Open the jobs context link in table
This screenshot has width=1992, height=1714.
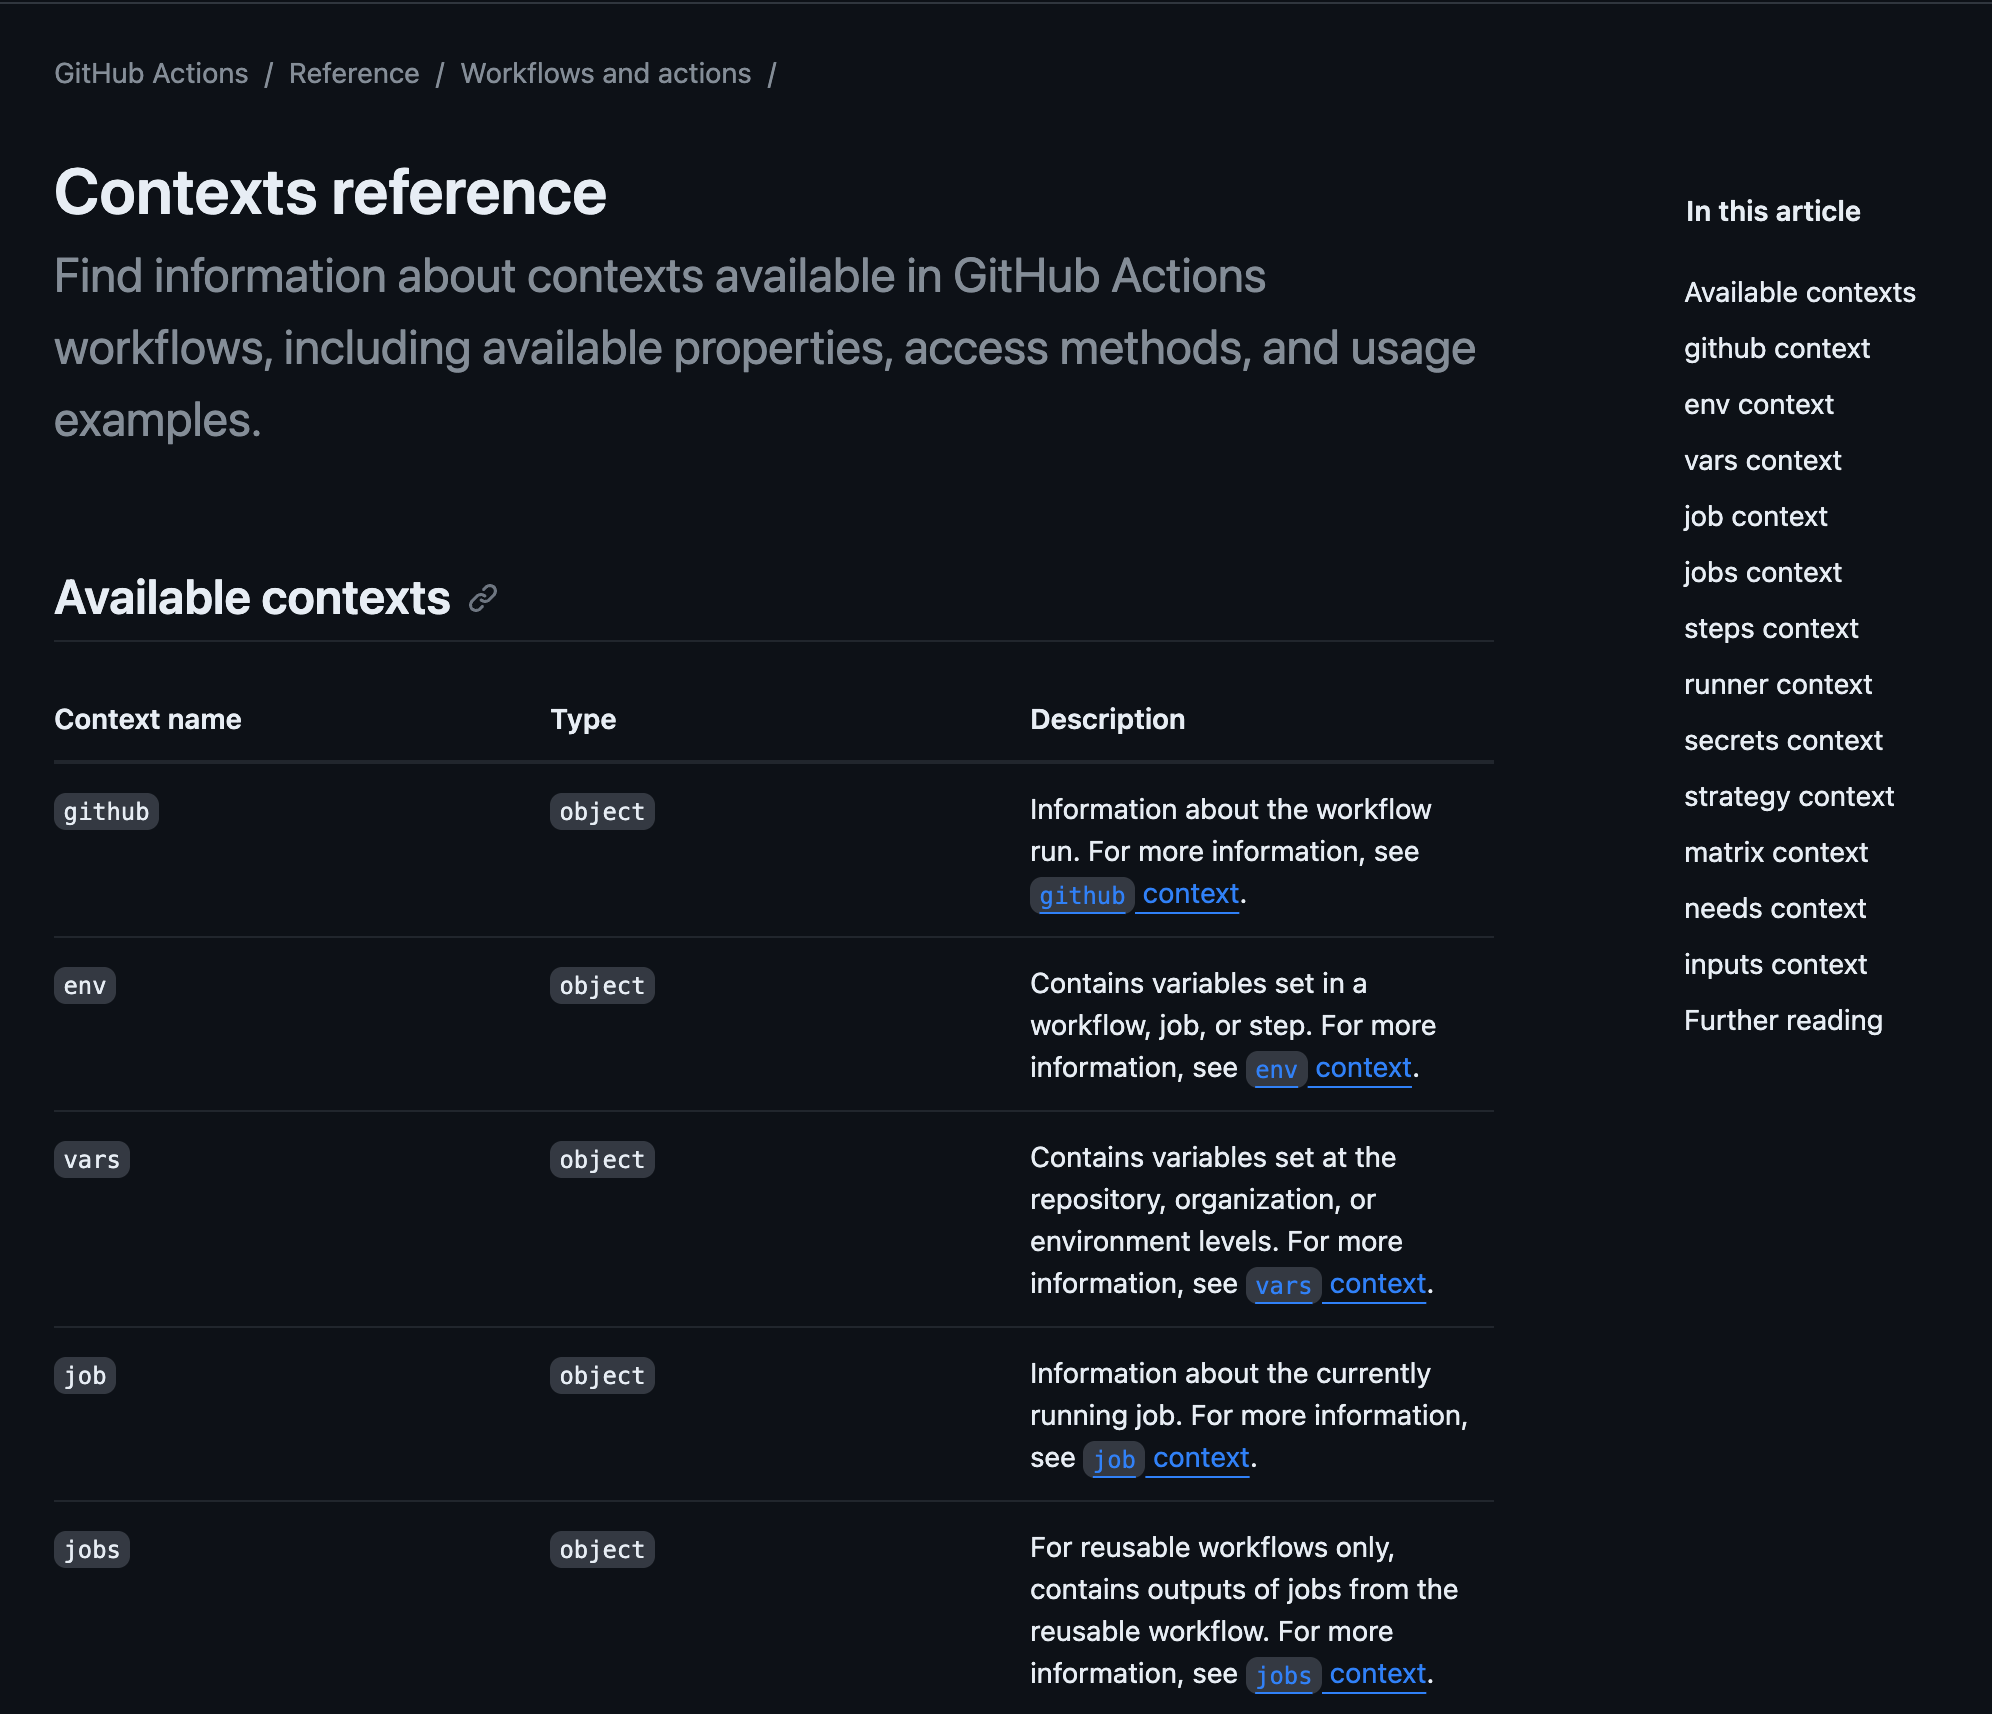pyautogui.click(x=1339, y=1674)
